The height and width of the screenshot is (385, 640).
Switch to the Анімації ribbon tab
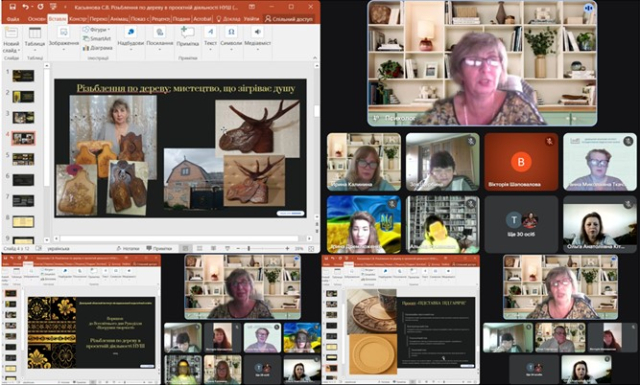tap(119, 19)
